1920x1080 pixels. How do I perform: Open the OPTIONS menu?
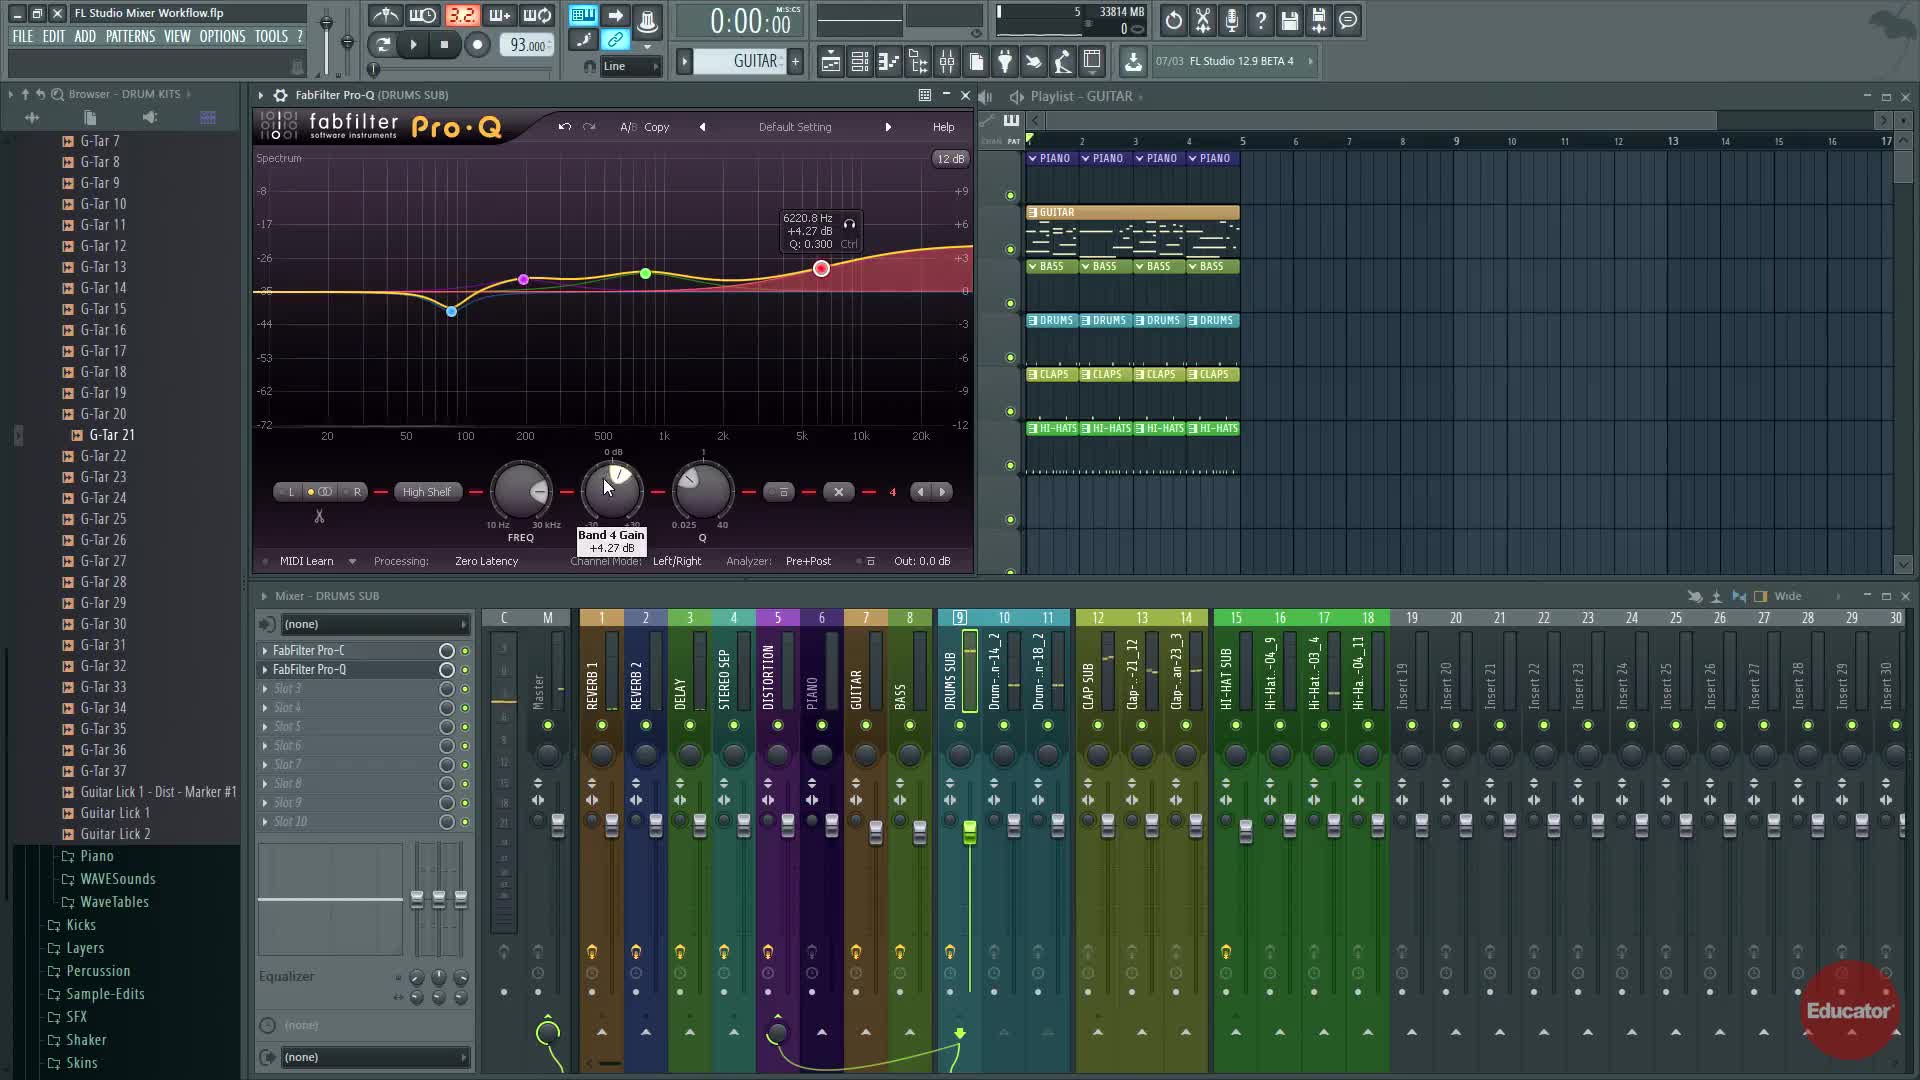[222, 36]
